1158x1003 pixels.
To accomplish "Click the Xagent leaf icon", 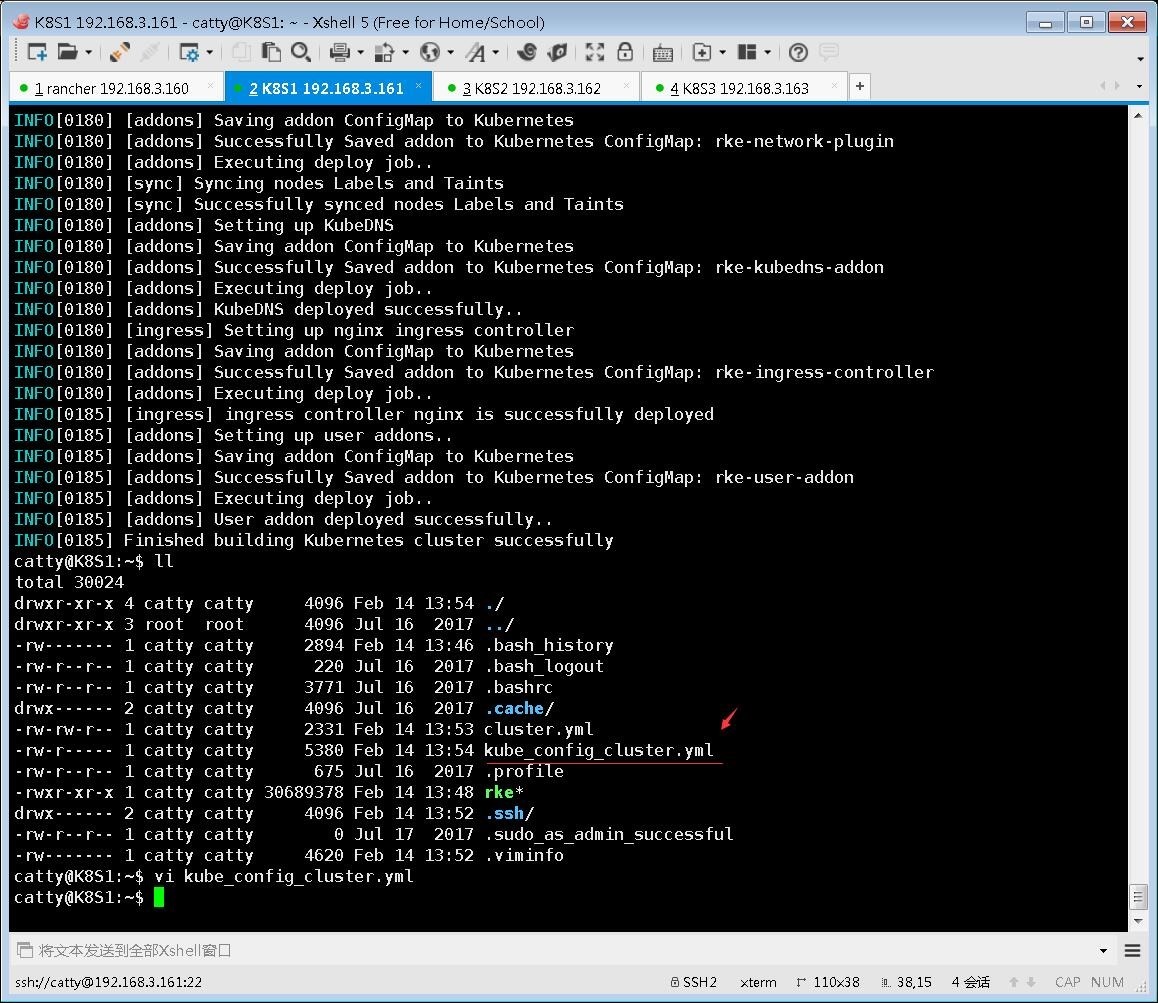I will coord(558,52).
